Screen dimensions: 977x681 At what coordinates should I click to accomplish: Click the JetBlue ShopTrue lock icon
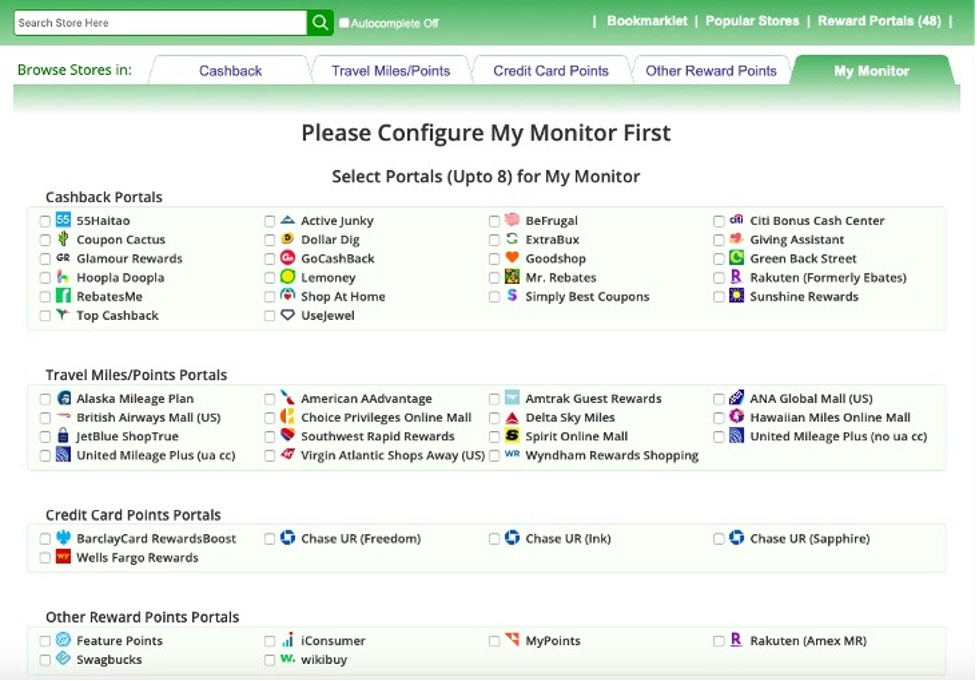click(x=63, y=436)
